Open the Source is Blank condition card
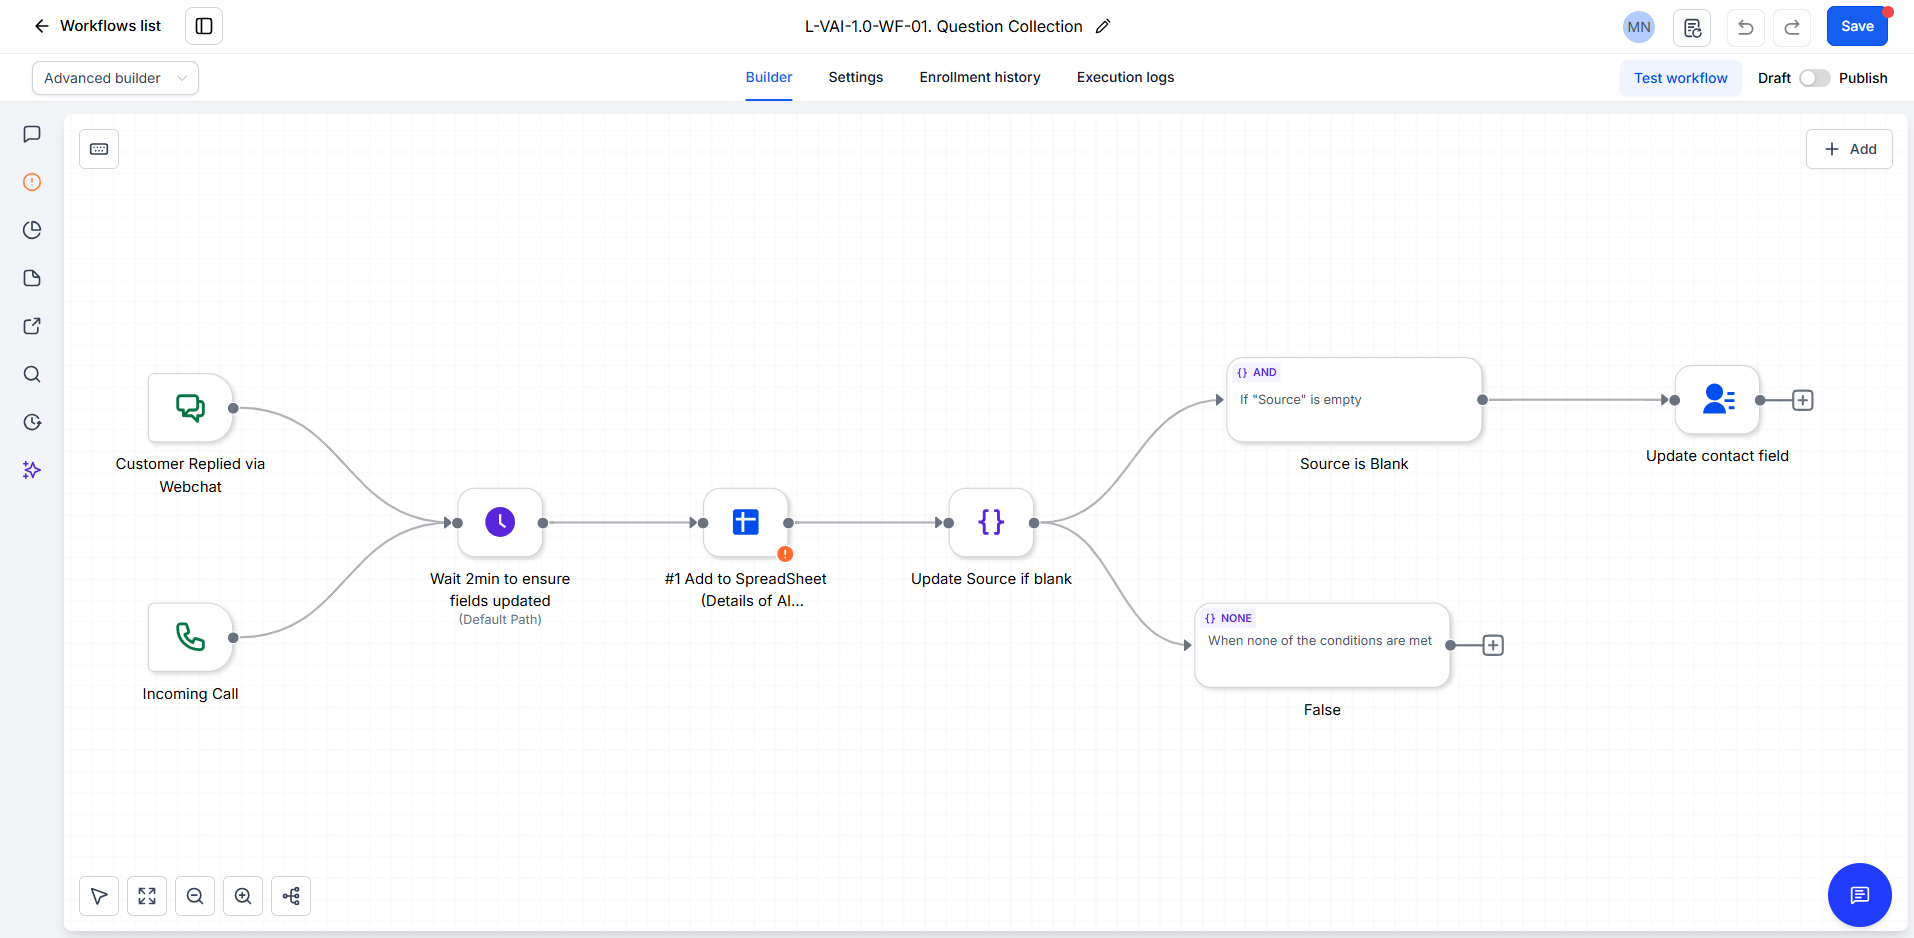 [1354, 400]
